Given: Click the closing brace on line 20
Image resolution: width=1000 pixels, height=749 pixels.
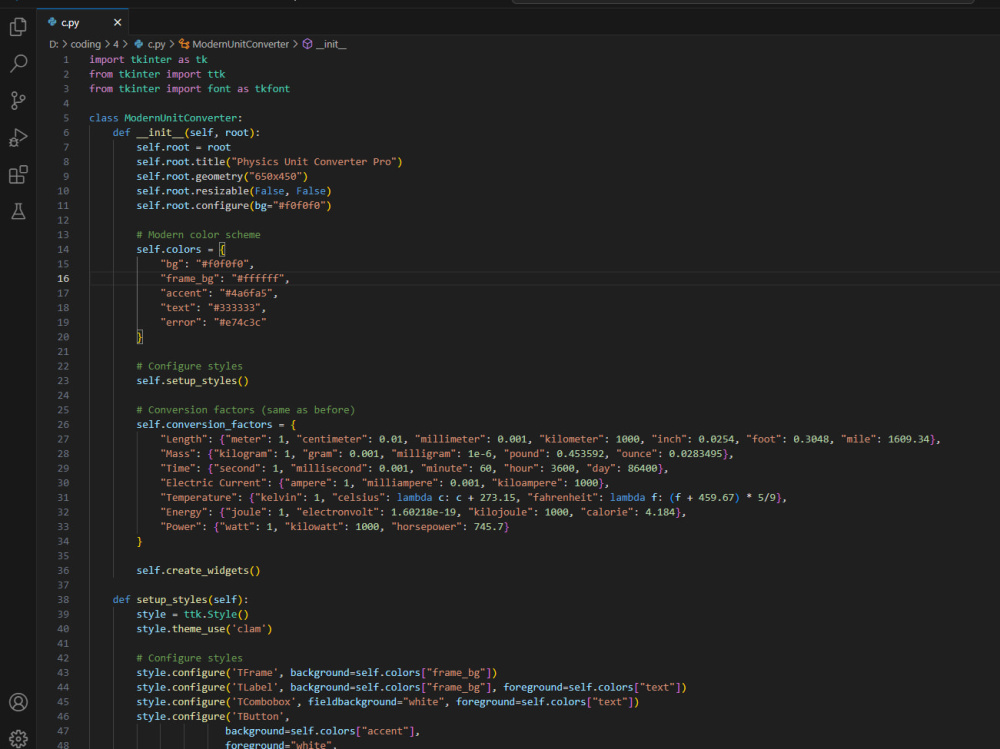Looking at the screenshot, I should [x=140, y=337].
